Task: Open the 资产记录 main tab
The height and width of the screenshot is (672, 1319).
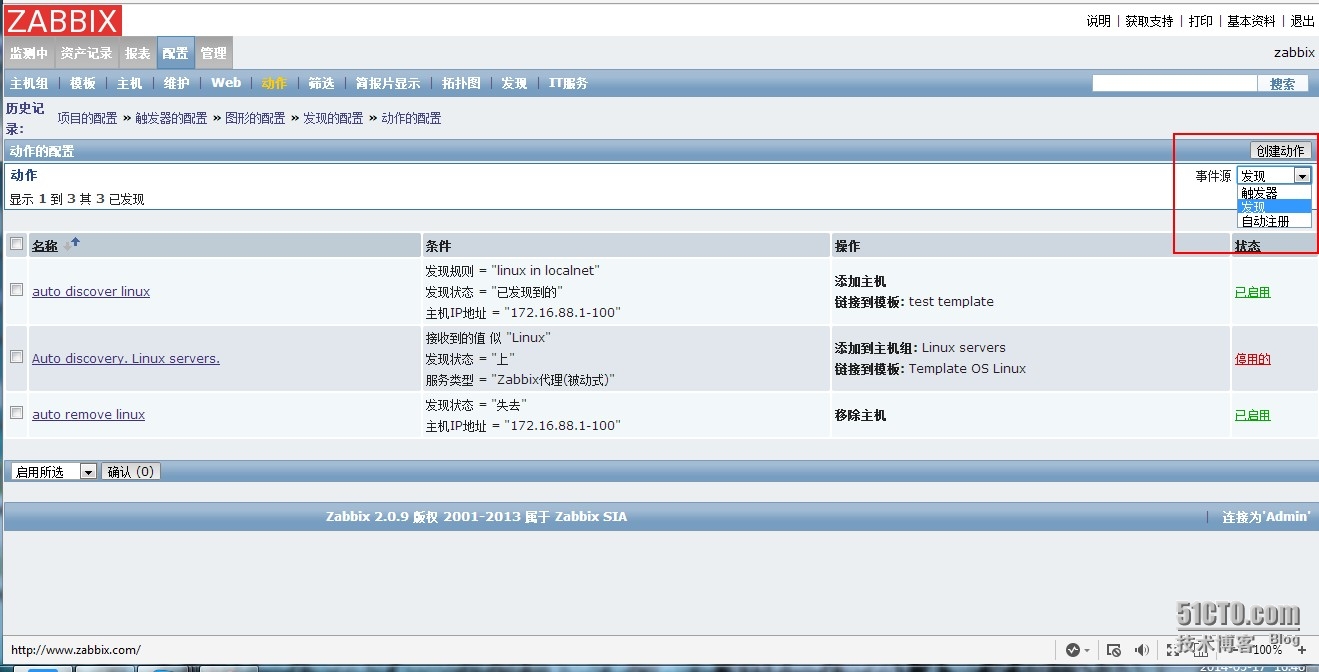Action: click(86, 53)
